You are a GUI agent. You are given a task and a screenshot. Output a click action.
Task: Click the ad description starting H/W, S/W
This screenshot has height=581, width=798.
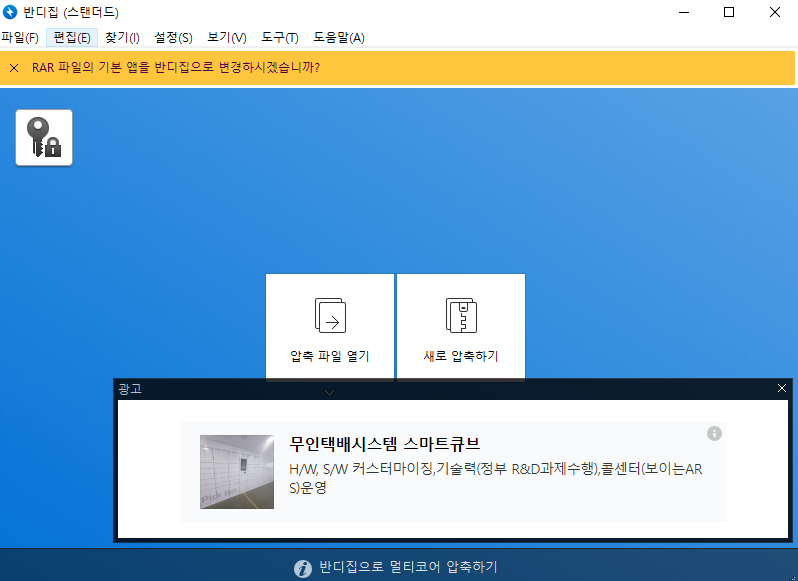click(496, 478)
